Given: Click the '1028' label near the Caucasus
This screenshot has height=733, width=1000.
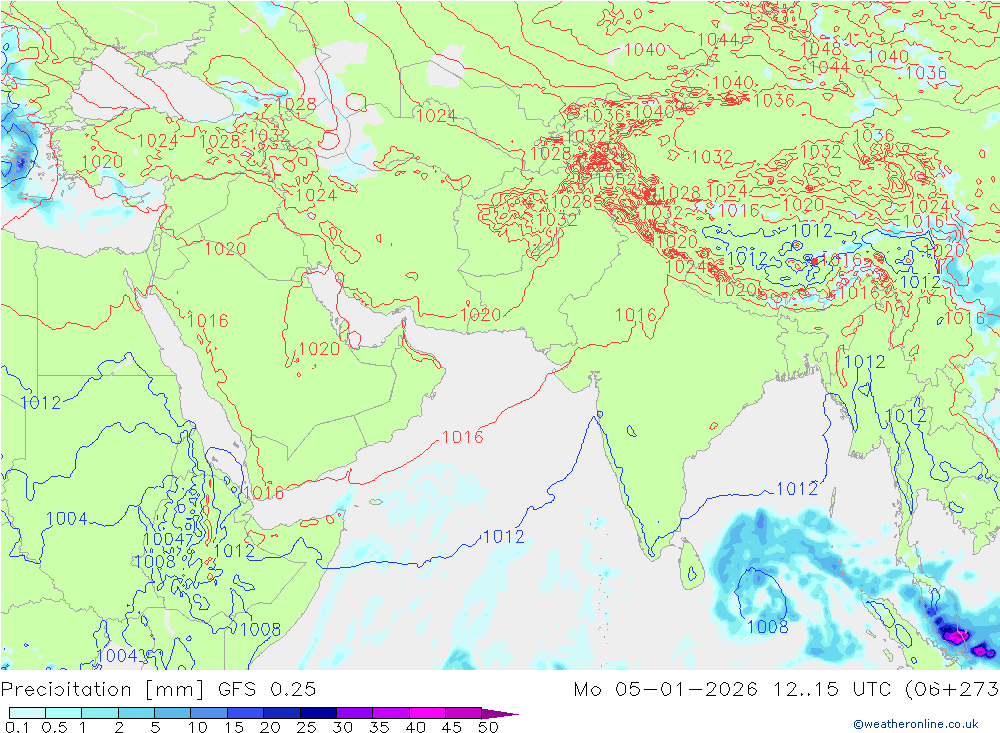Looking at the screenshot, I should (x=296, y=103).
